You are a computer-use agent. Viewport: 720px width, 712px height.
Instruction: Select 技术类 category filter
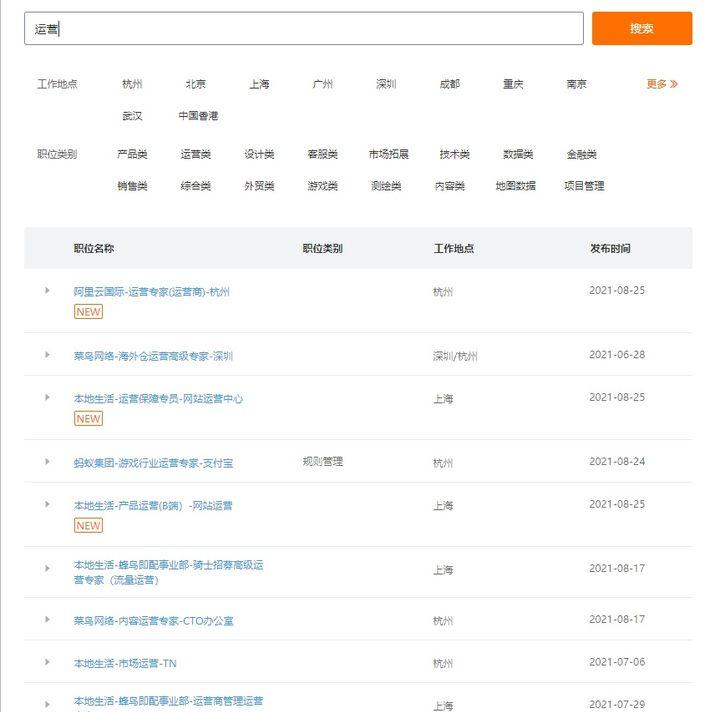click(x=454, y=154)
